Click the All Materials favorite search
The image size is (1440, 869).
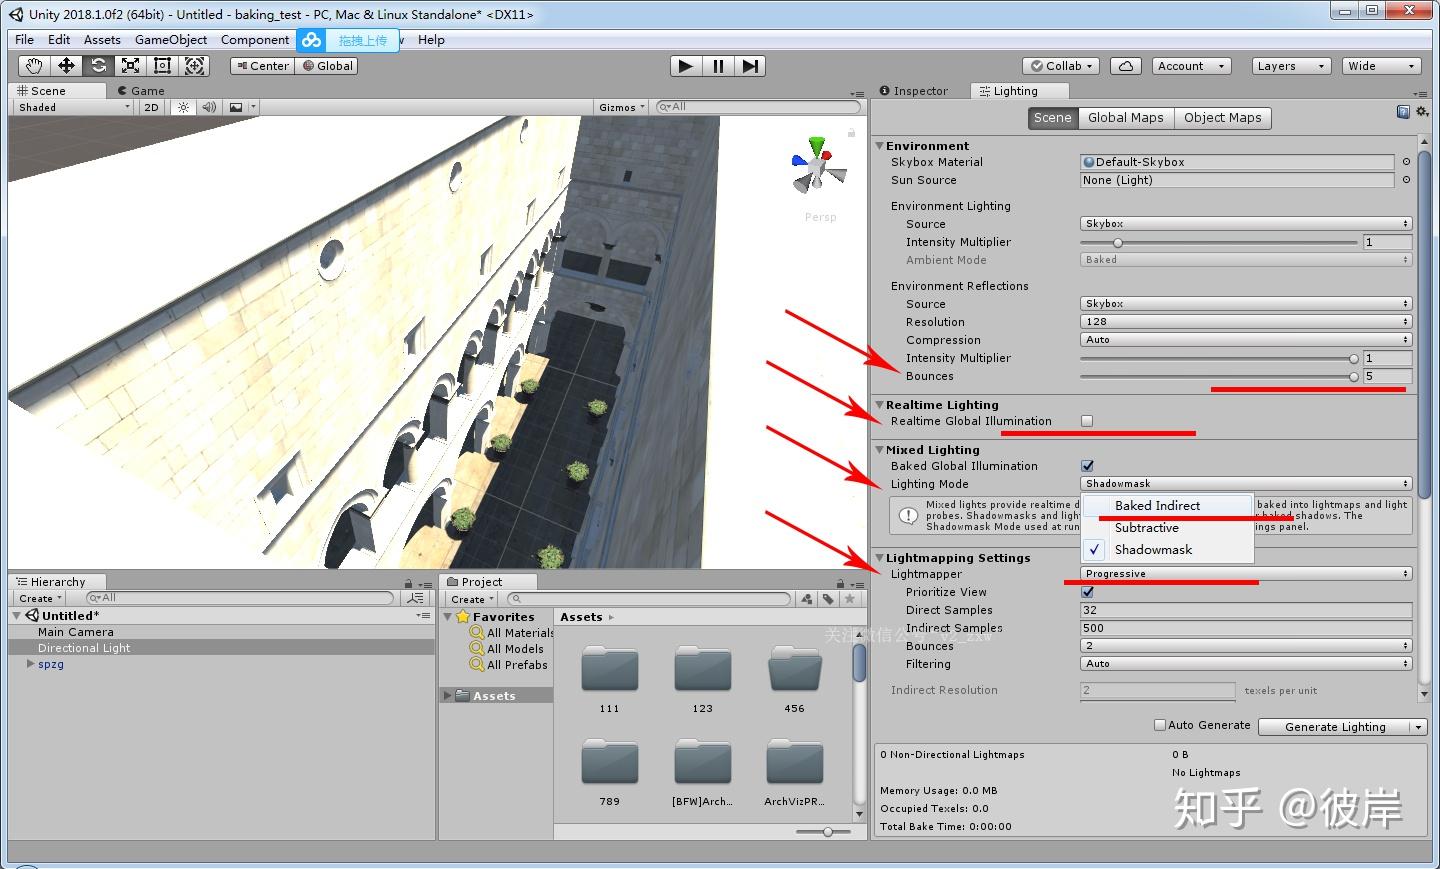[x=512, y=633]
